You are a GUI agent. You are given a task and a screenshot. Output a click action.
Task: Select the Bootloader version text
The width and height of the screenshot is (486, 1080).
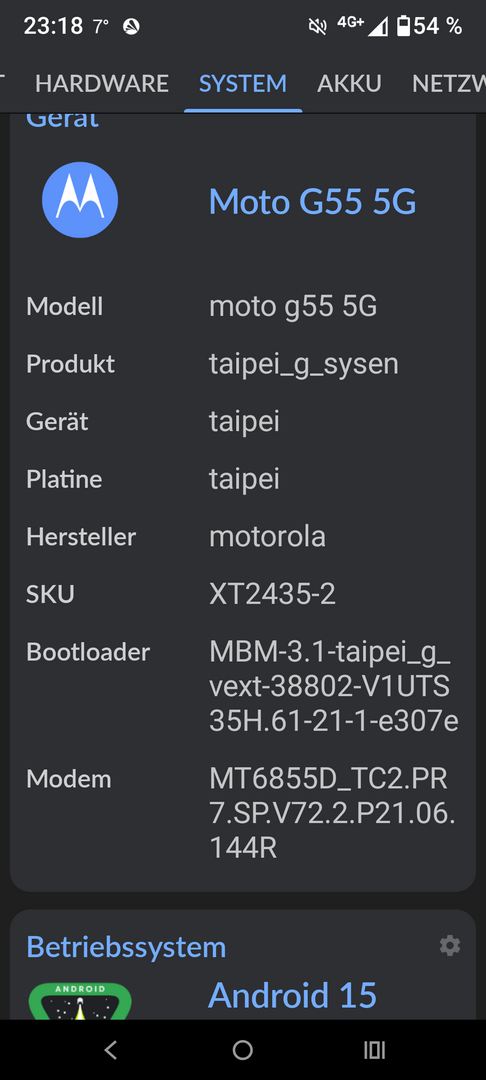click(334, 687)
